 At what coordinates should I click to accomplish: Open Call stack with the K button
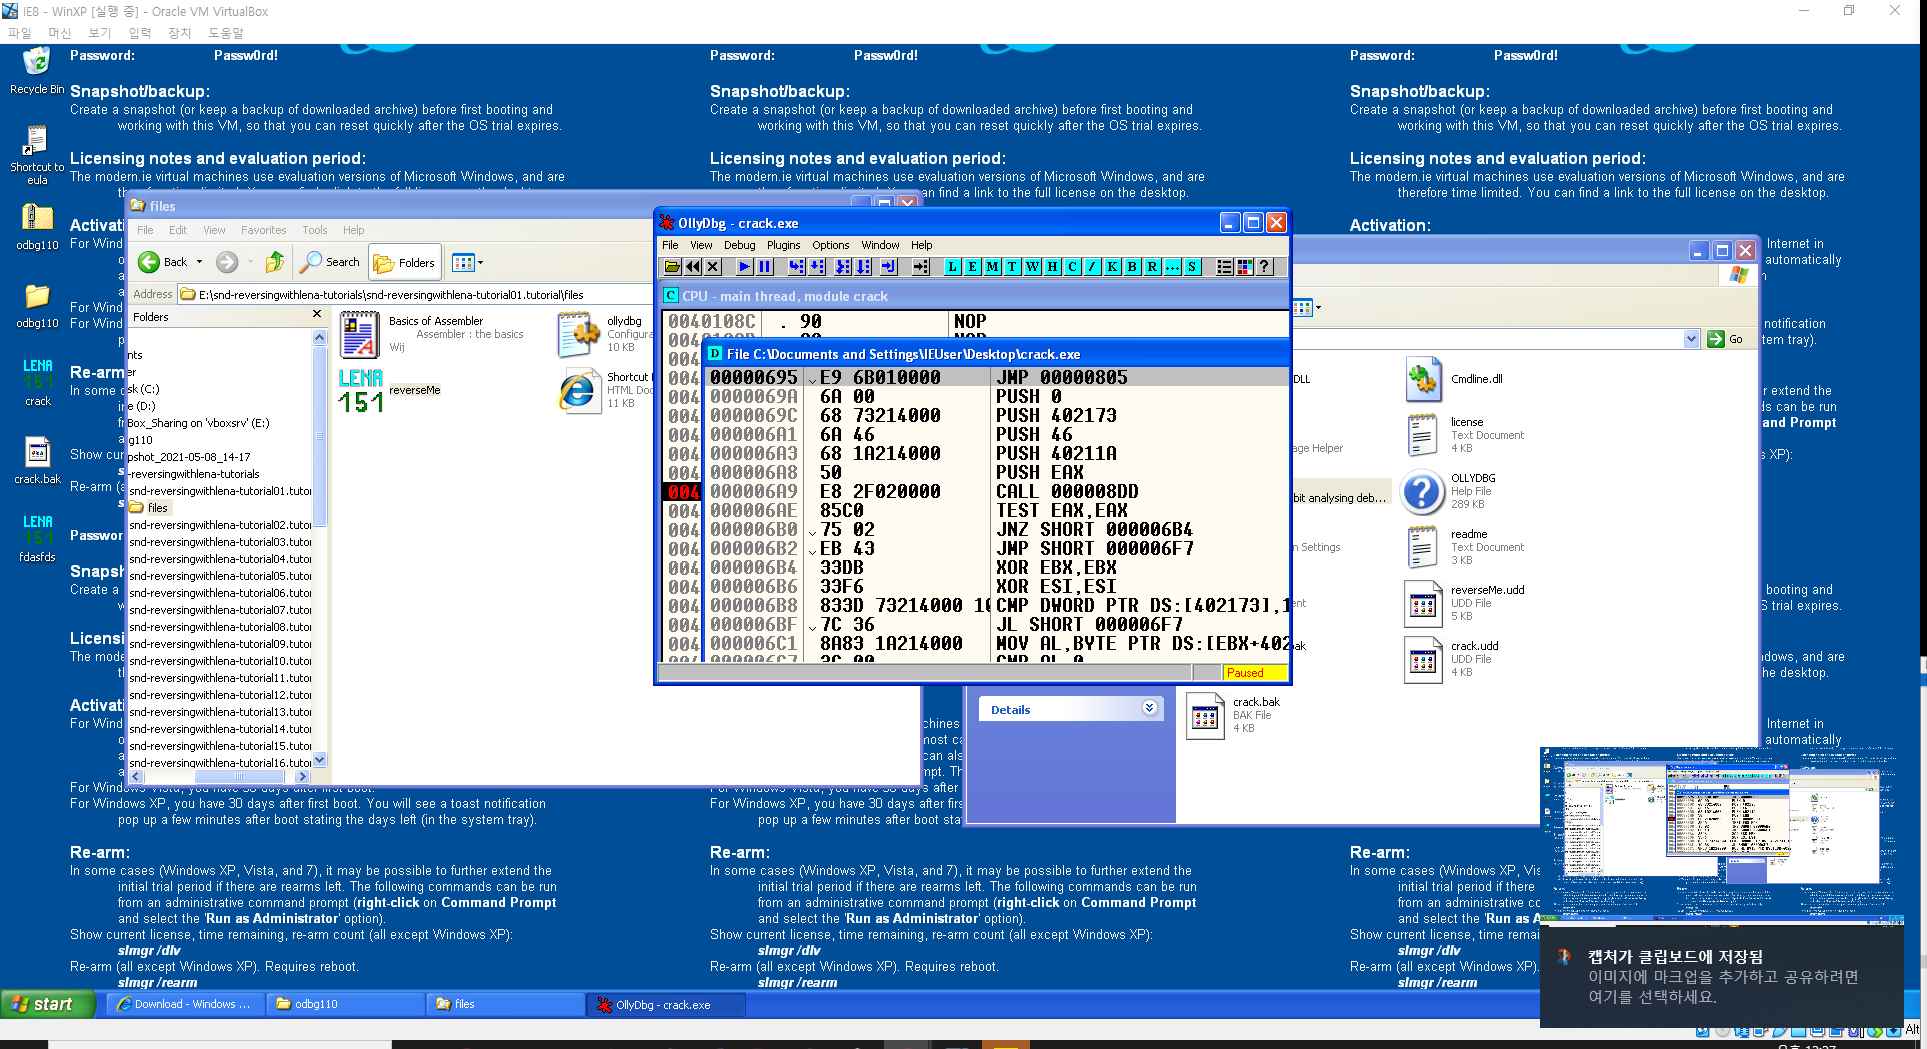(x=1112, y=266)
